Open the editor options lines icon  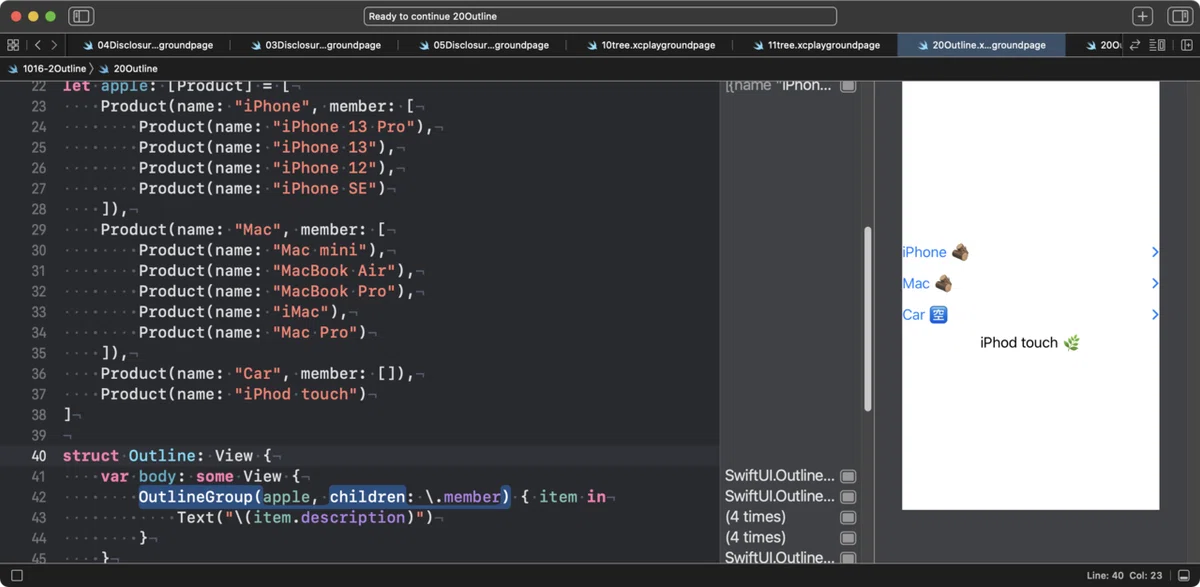coord(1158,45)
